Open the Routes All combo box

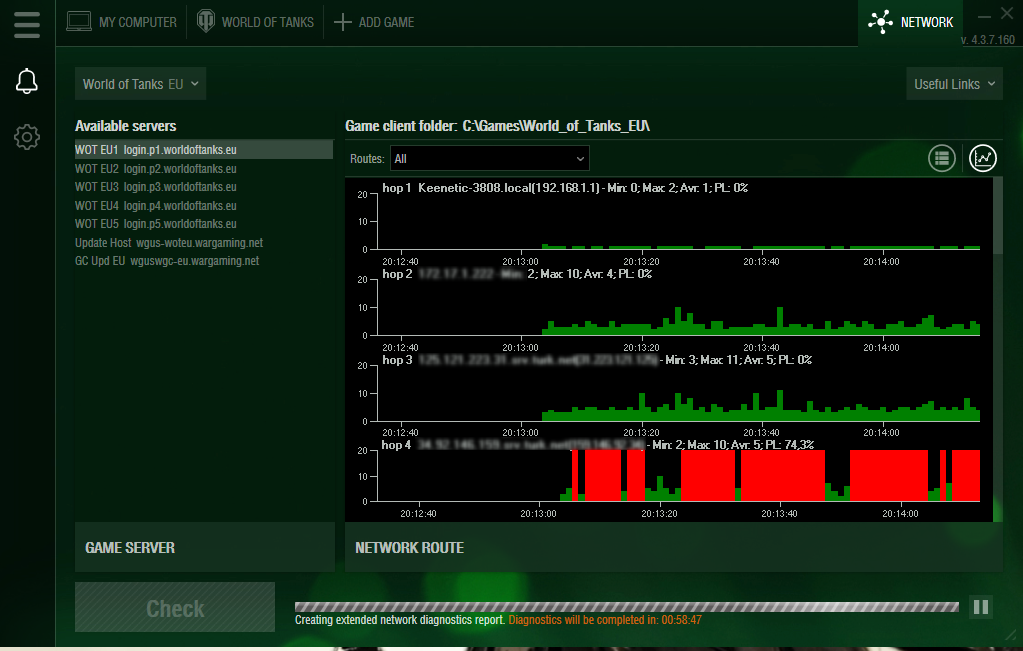(x=489, y=159)
